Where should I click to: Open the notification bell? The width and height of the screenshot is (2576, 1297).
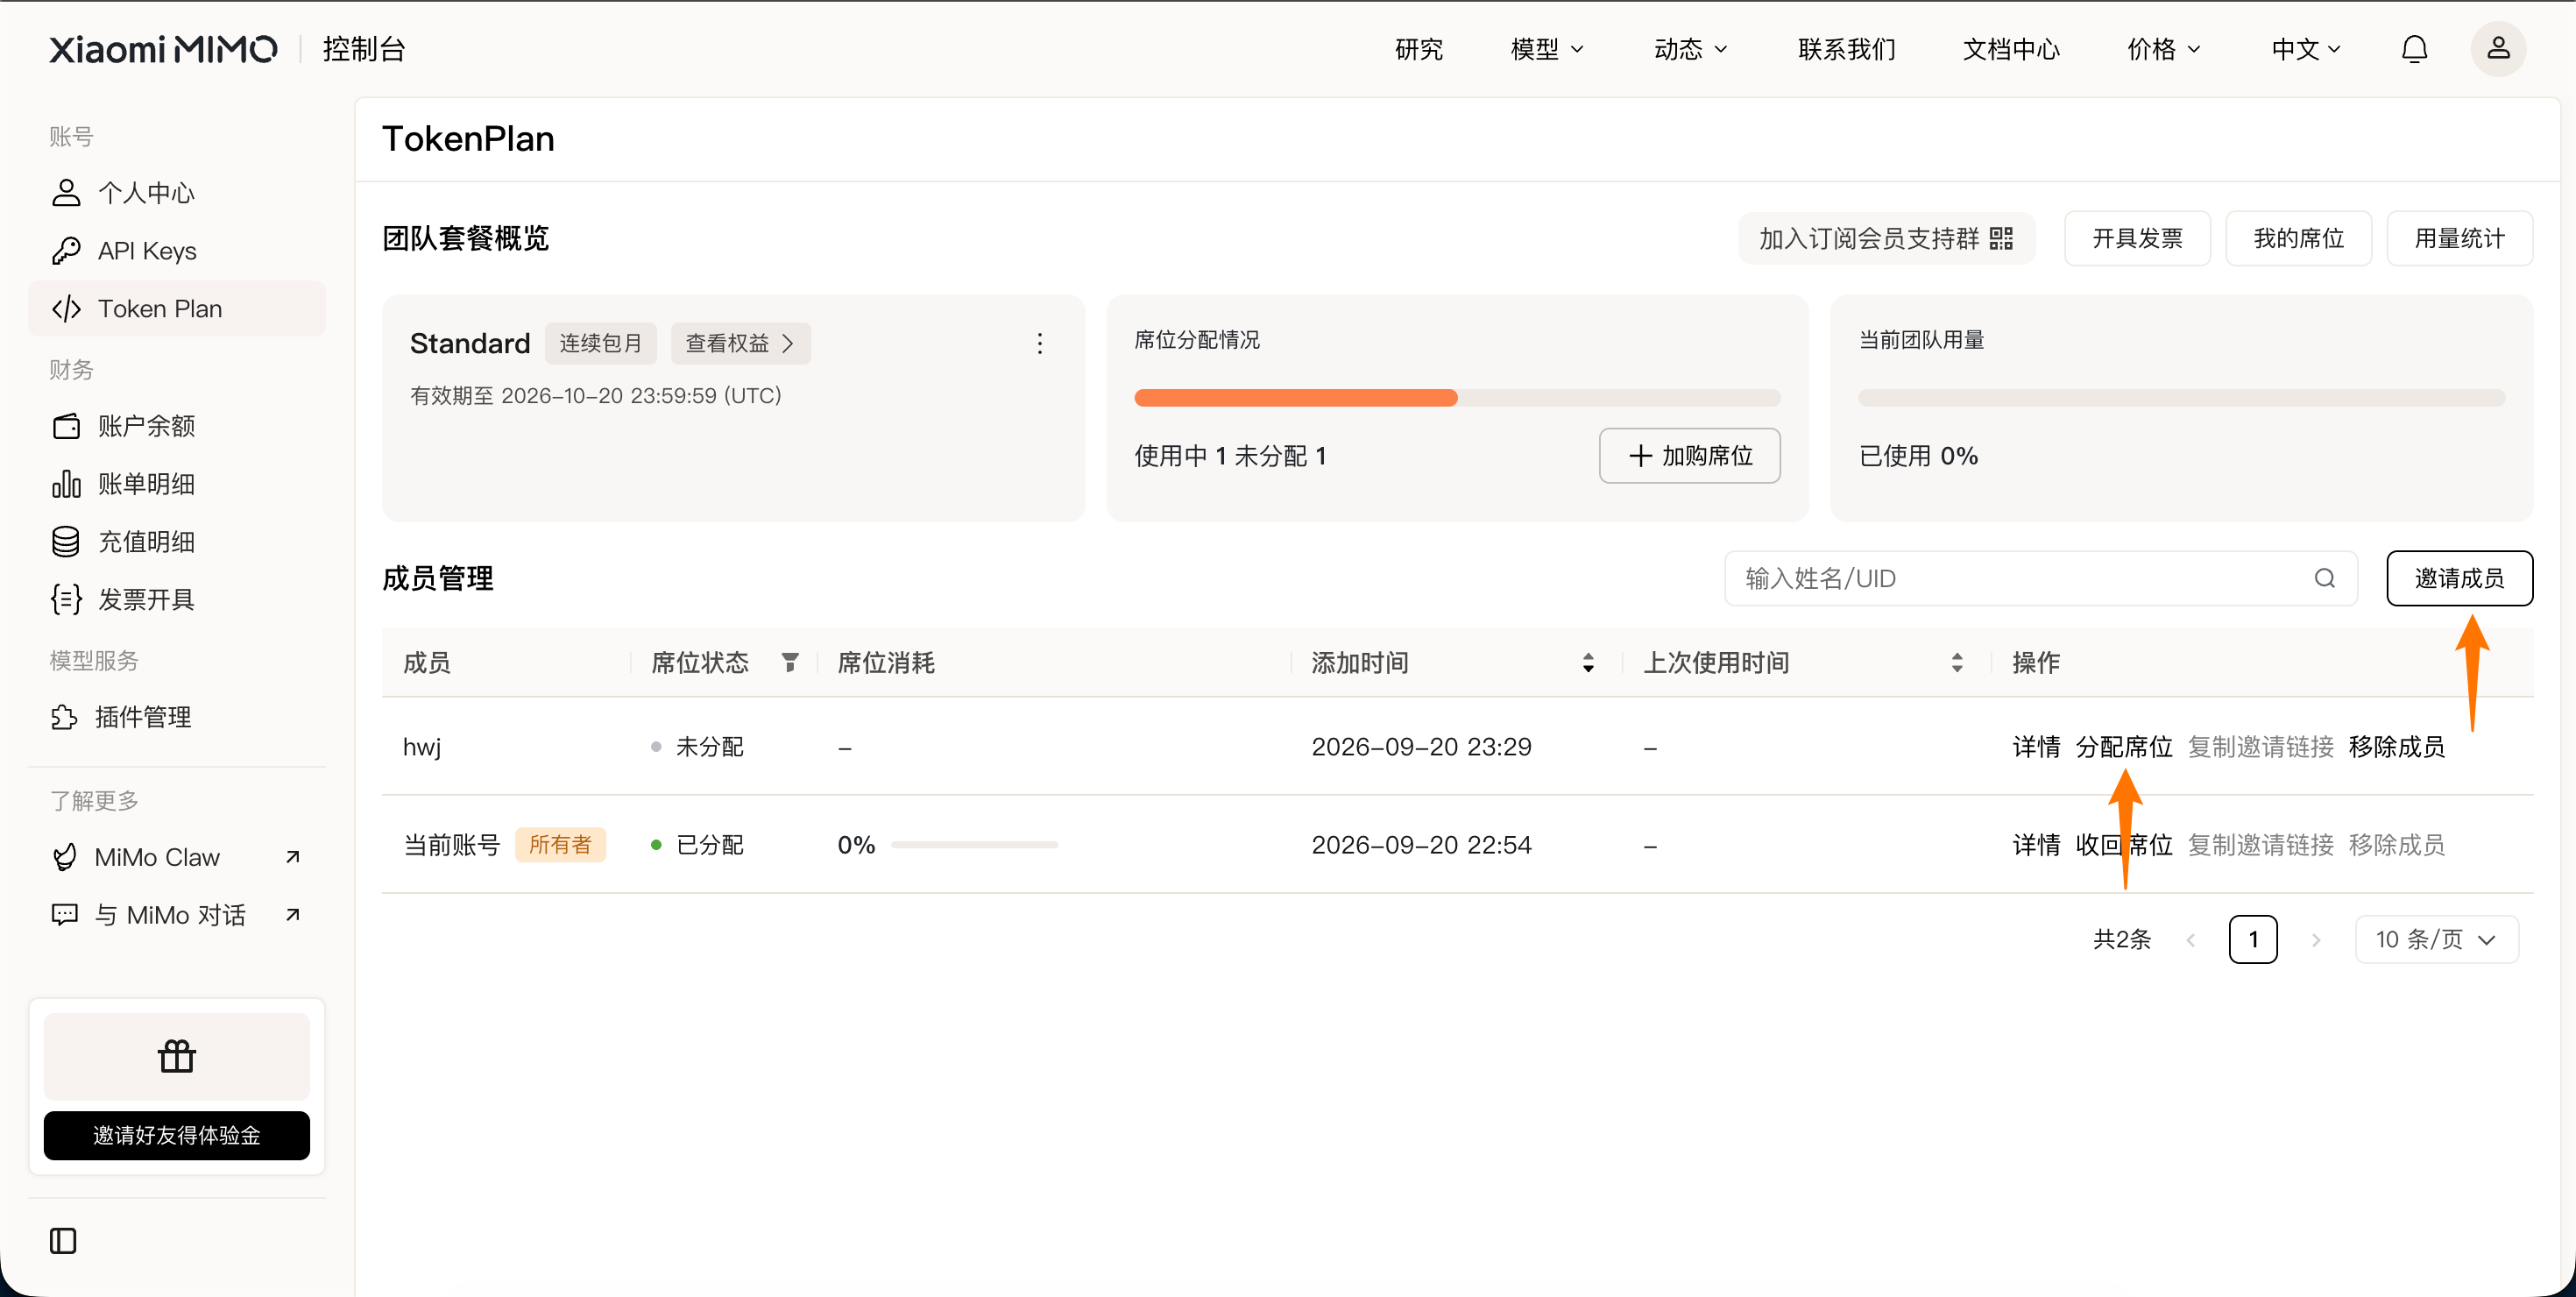click(x=2414, y=49)
